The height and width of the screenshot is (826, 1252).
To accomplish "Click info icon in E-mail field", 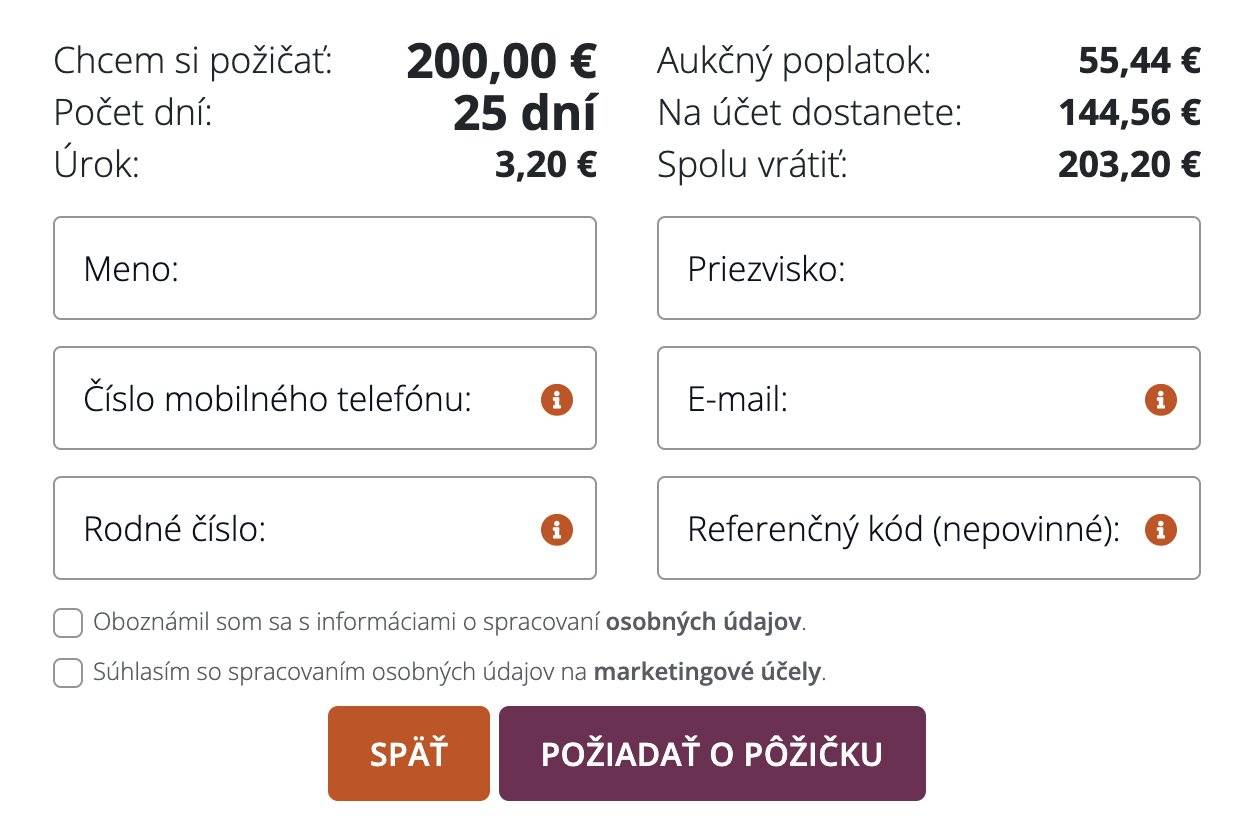I will (x=1160, y=400).
